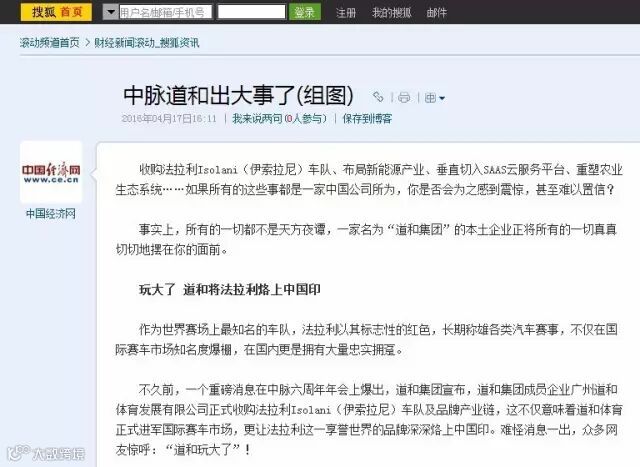Click the 保存到博客 link
The image size is (640, 467).
[367, 118]
